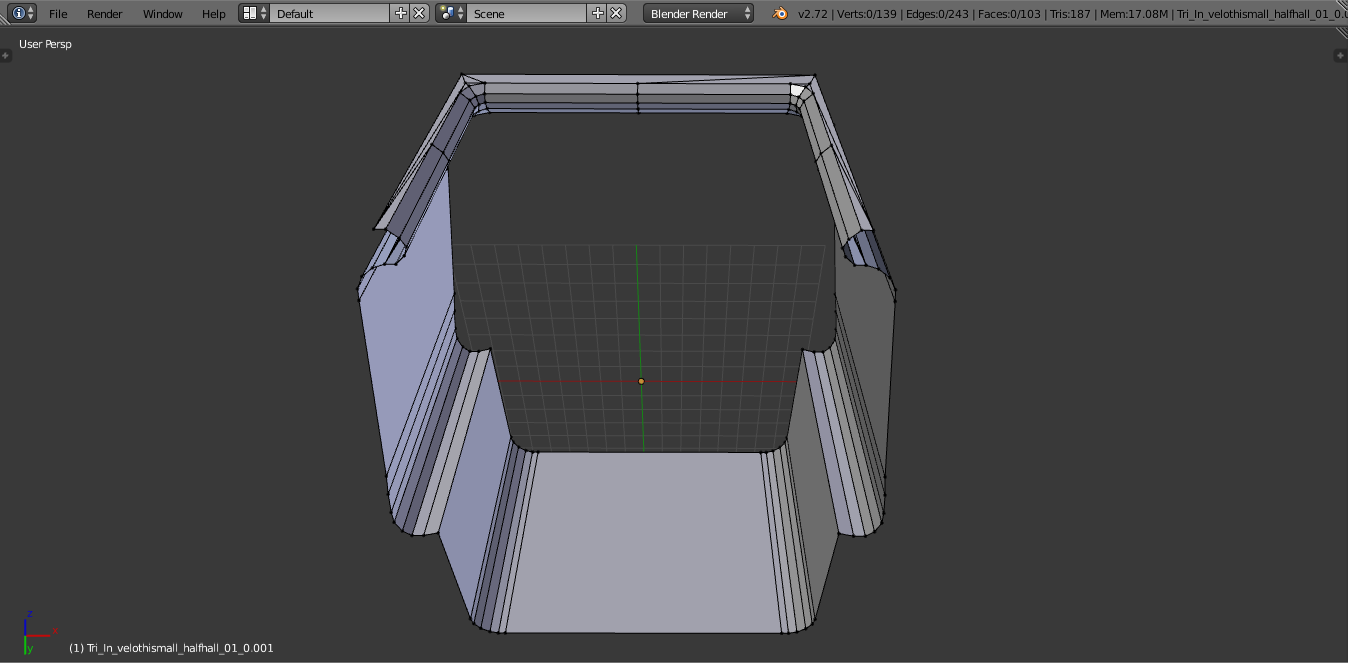Expand the properties region plus on viewport's right edge

point(1341,55)
